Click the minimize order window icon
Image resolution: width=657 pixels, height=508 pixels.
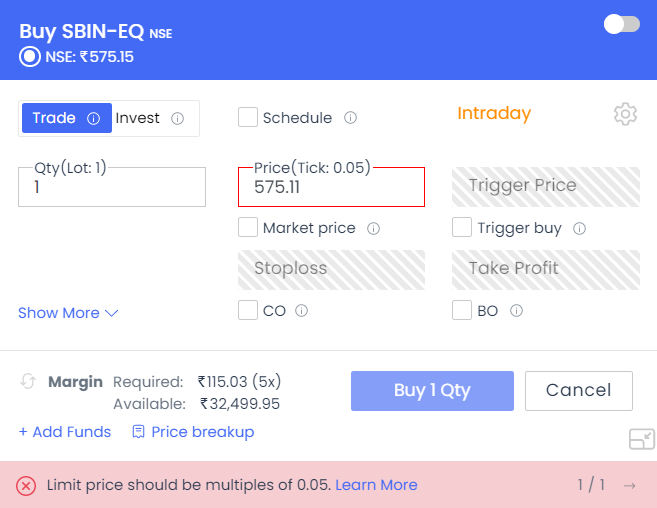coord(641,439)
